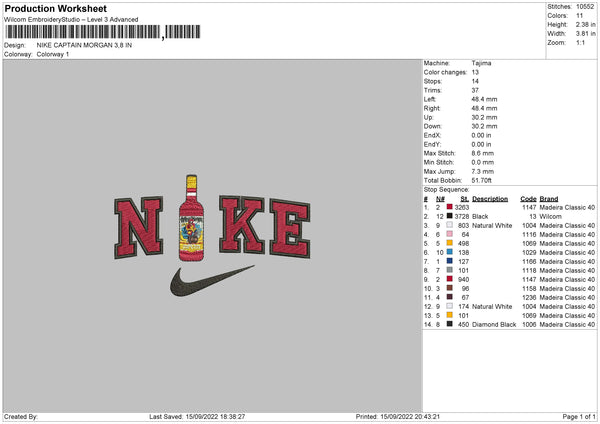Select the Width value 3.81 in
This screenshot has height=424, width=600.
point(585,34)
